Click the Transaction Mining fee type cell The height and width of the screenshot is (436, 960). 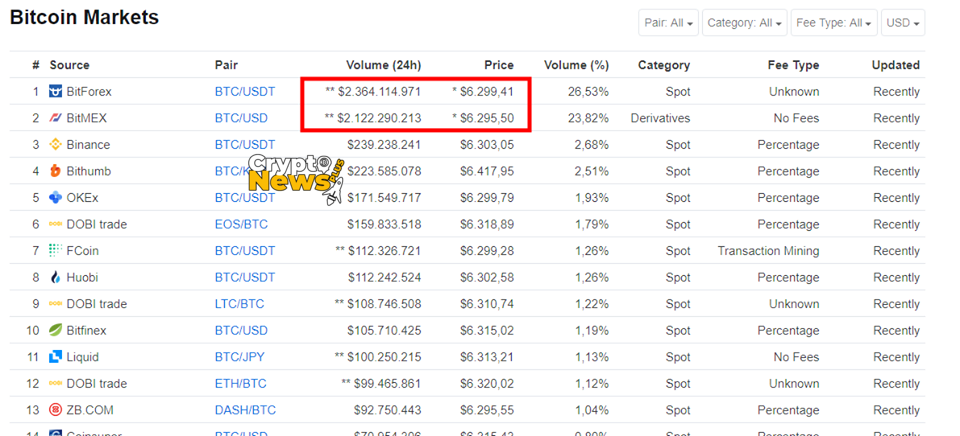[768, 250]
